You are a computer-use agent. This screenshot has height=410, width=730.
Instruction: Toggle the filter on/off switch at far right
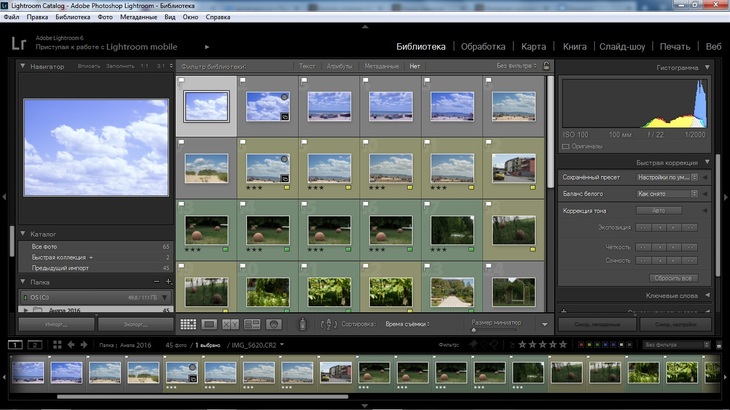point(719,345)
